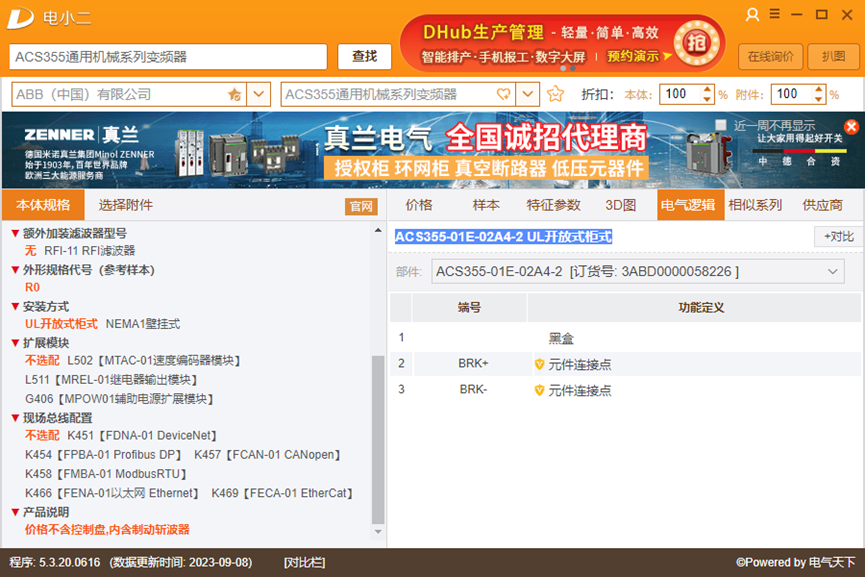Select K451 FDNA-01 DeviceNet option
This screenshot has width=865, height=577.
(x=142, y=435)
